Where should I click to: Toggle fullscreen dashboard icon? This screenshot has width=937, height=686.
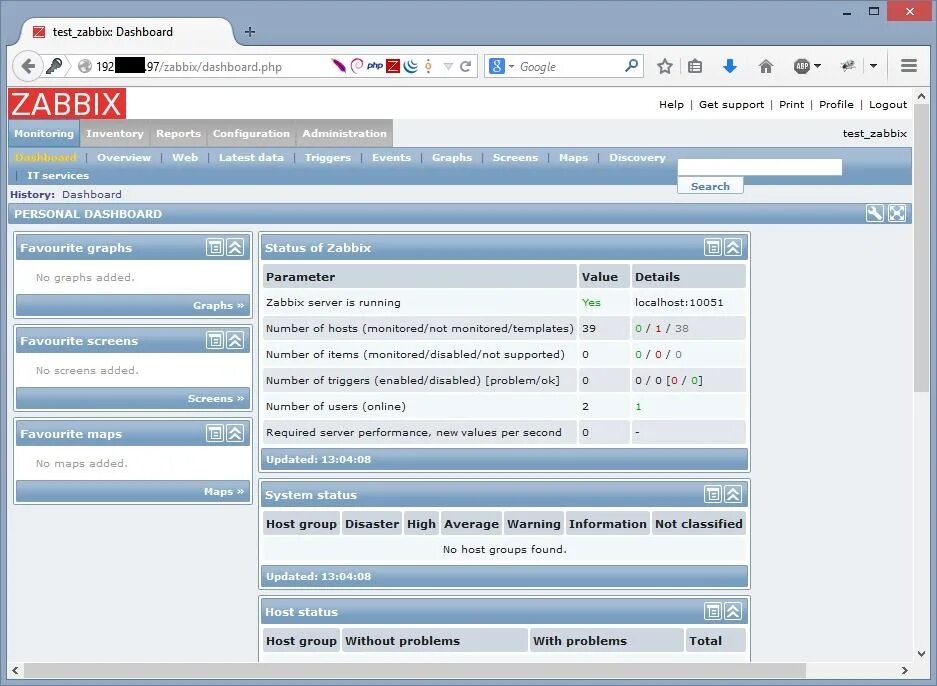(897, 213)
